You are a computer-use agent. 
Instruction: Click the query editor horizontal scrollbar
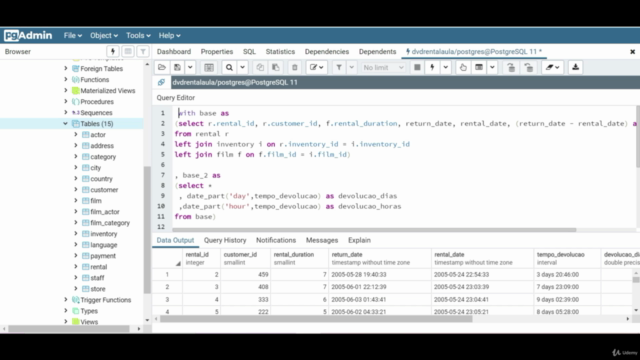(374, 230)
